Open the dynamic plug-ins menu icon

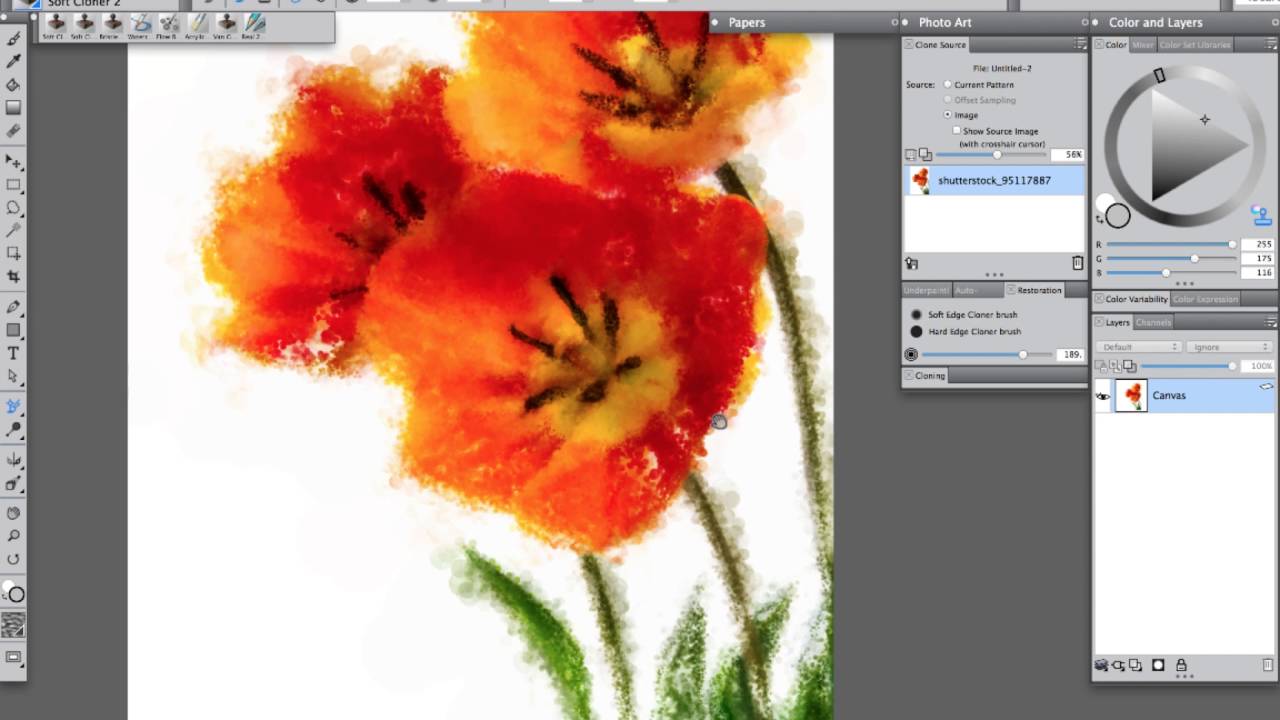click(x=1119, y=665)
